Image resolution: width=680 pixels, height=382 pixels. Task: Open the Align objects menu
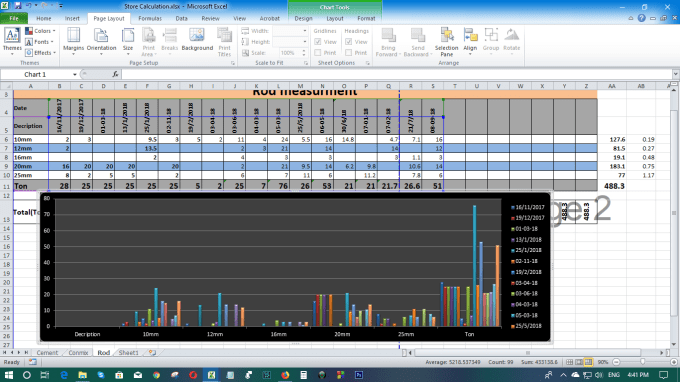(x=470, y=42)
